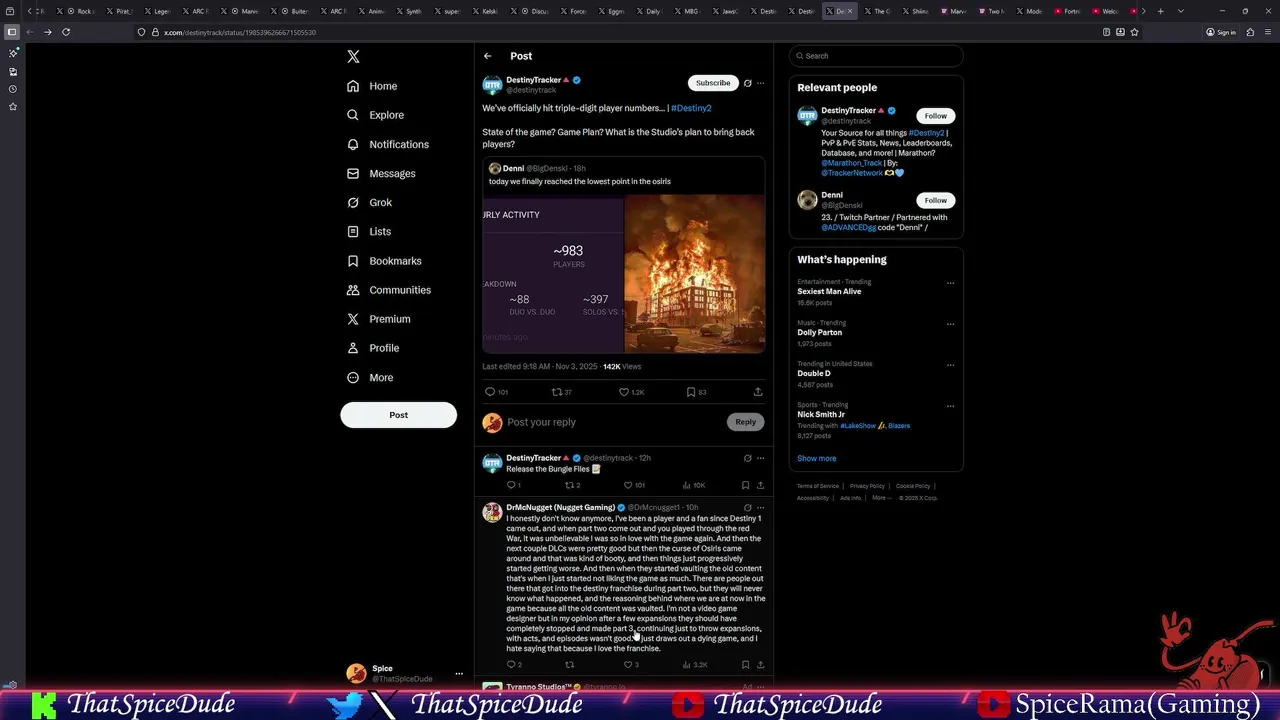Open options for Dolly Parton trend
Screen dimensions: 1280x720
pyautogui.click(x=950, y=324)
